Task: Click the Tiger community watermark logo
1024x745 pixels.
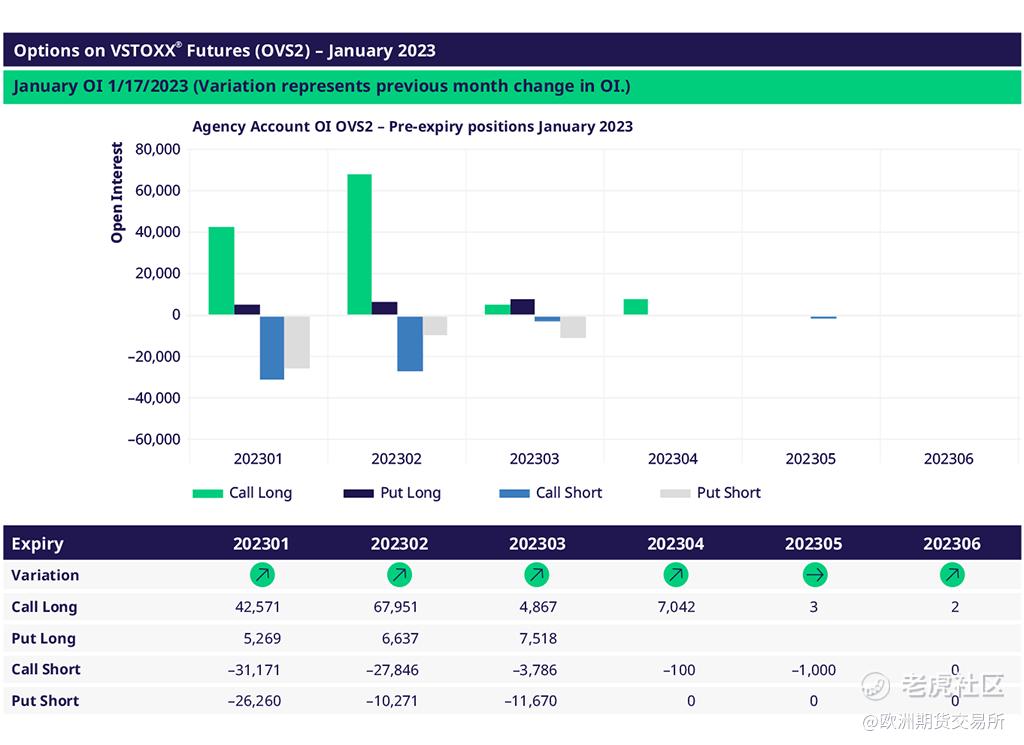Action: (877, 686)
